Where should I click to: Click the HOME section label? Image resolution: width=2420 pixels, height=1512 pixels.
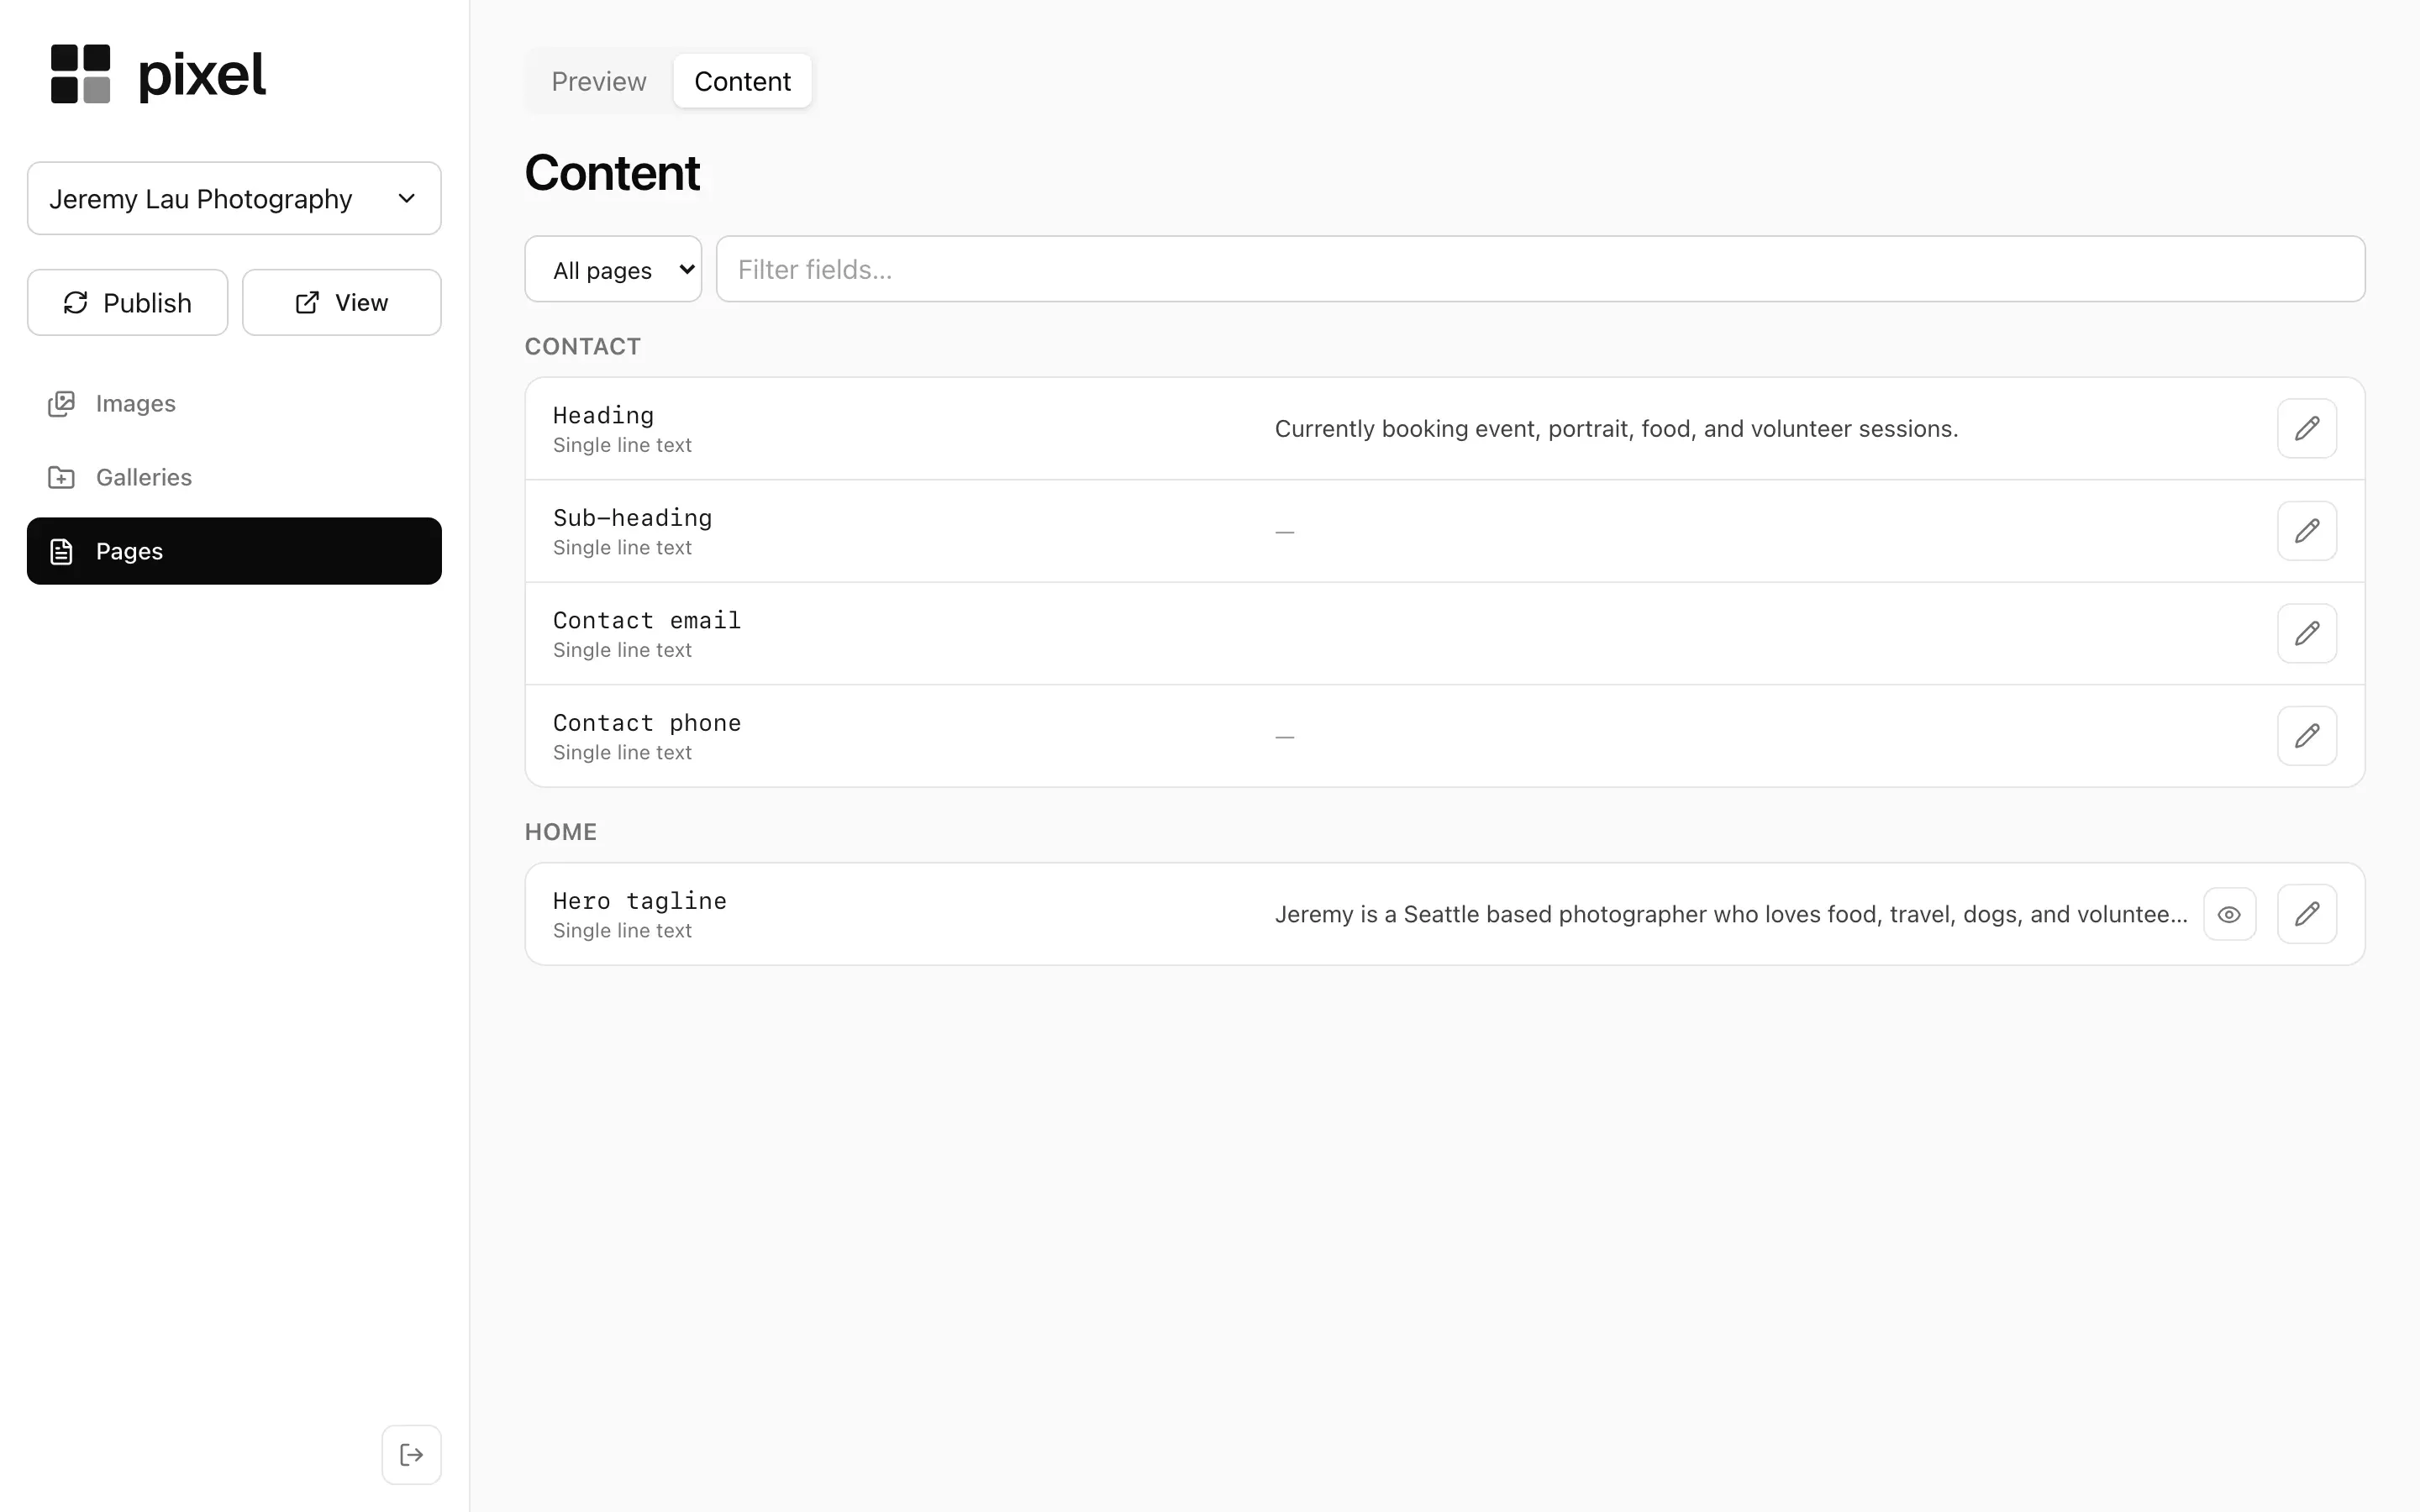(x=561, y=832)
